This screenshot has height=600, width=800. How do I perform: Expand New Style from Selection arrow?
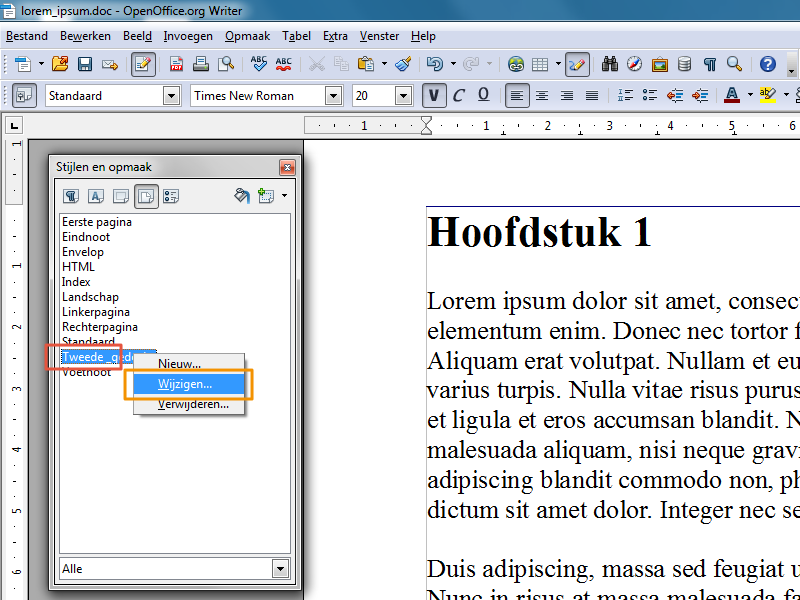[284, 196]
